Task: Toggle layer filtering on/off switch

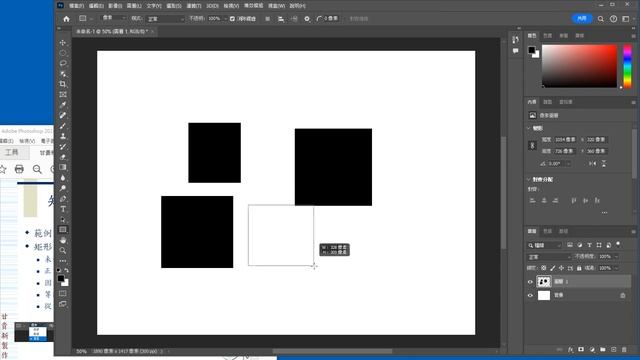Action: (x=618, y=244)
